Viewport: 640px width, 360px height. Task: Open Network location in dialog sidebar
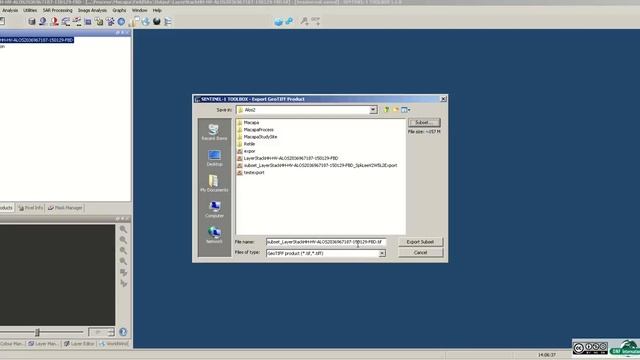pyautogui.click(x=214, y=235)
